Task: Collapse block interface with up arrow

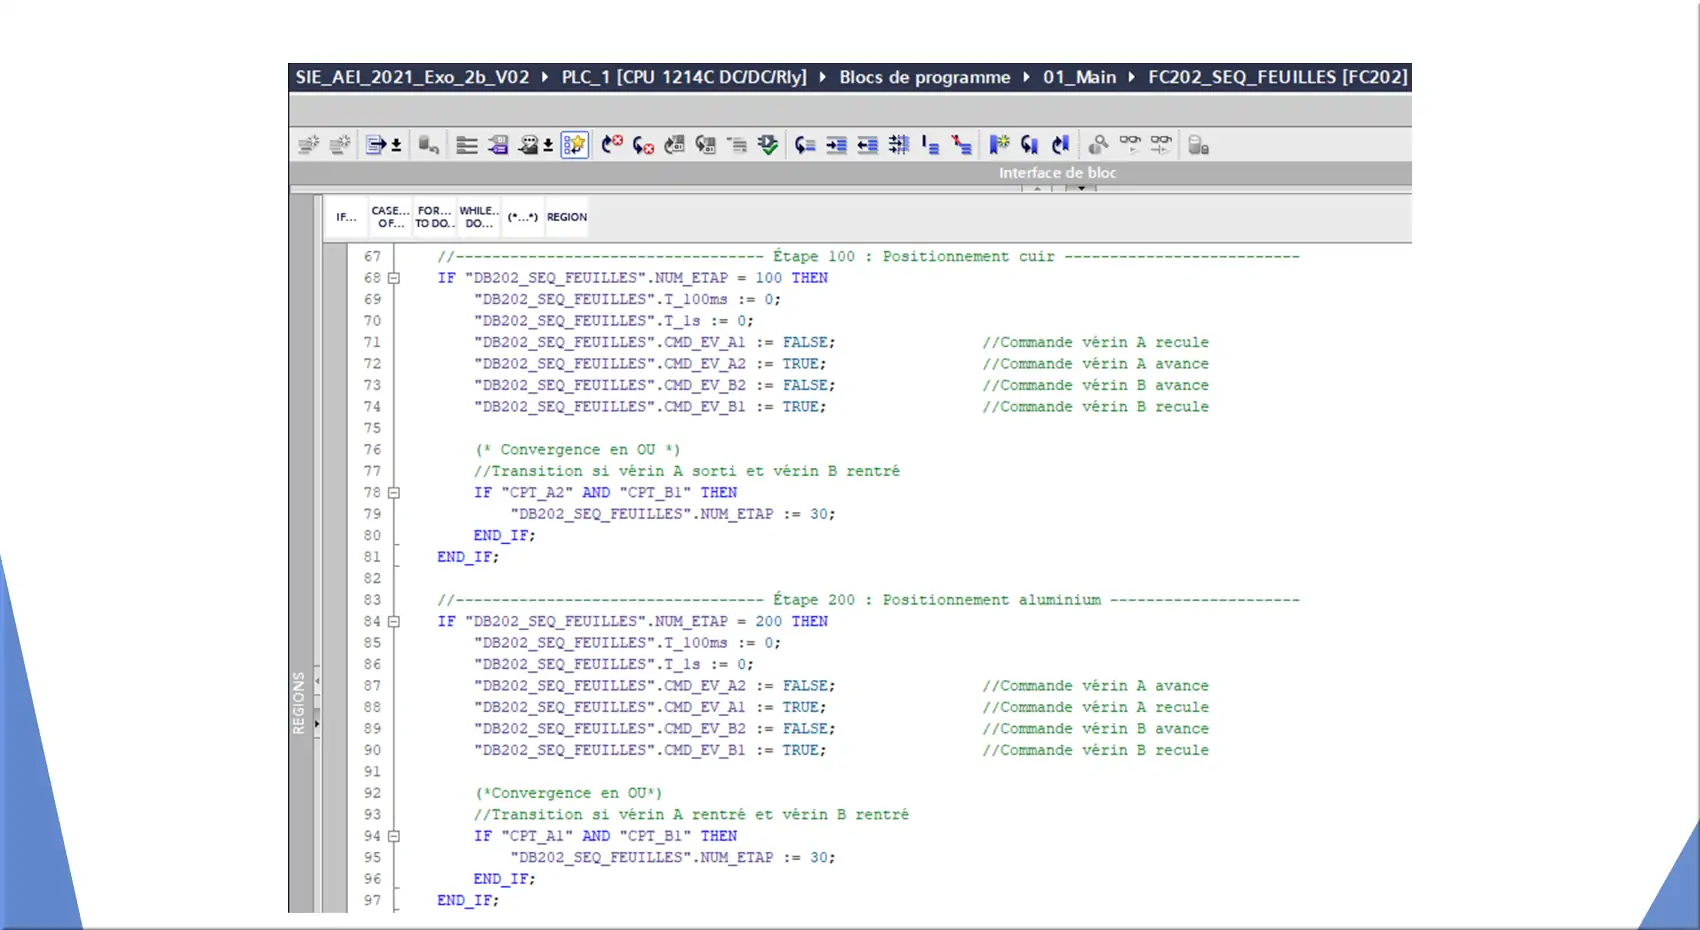Action: pos(1037,188)
